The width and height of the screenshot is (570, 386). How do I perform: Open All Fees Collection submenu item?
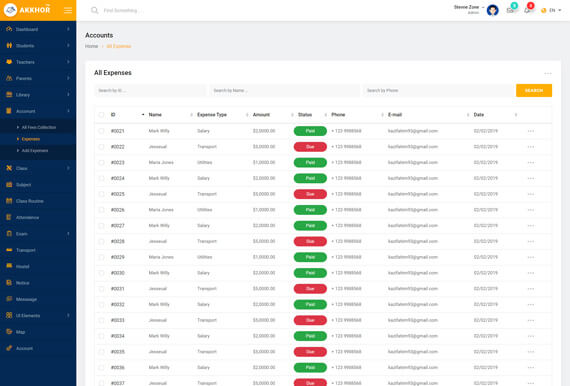(x=39, y=127)
